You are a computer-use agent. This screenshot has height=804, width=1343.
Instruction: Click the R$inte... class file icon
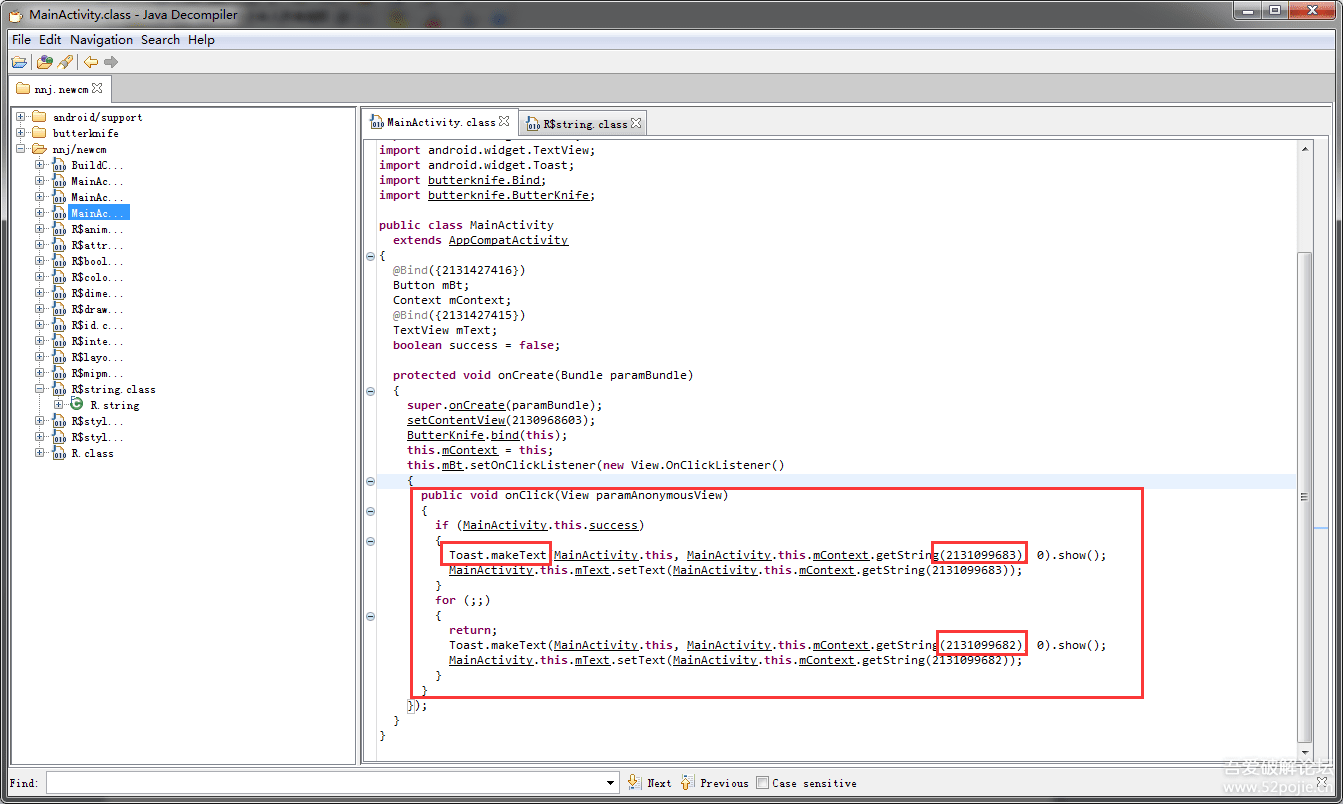click(60, 341)
